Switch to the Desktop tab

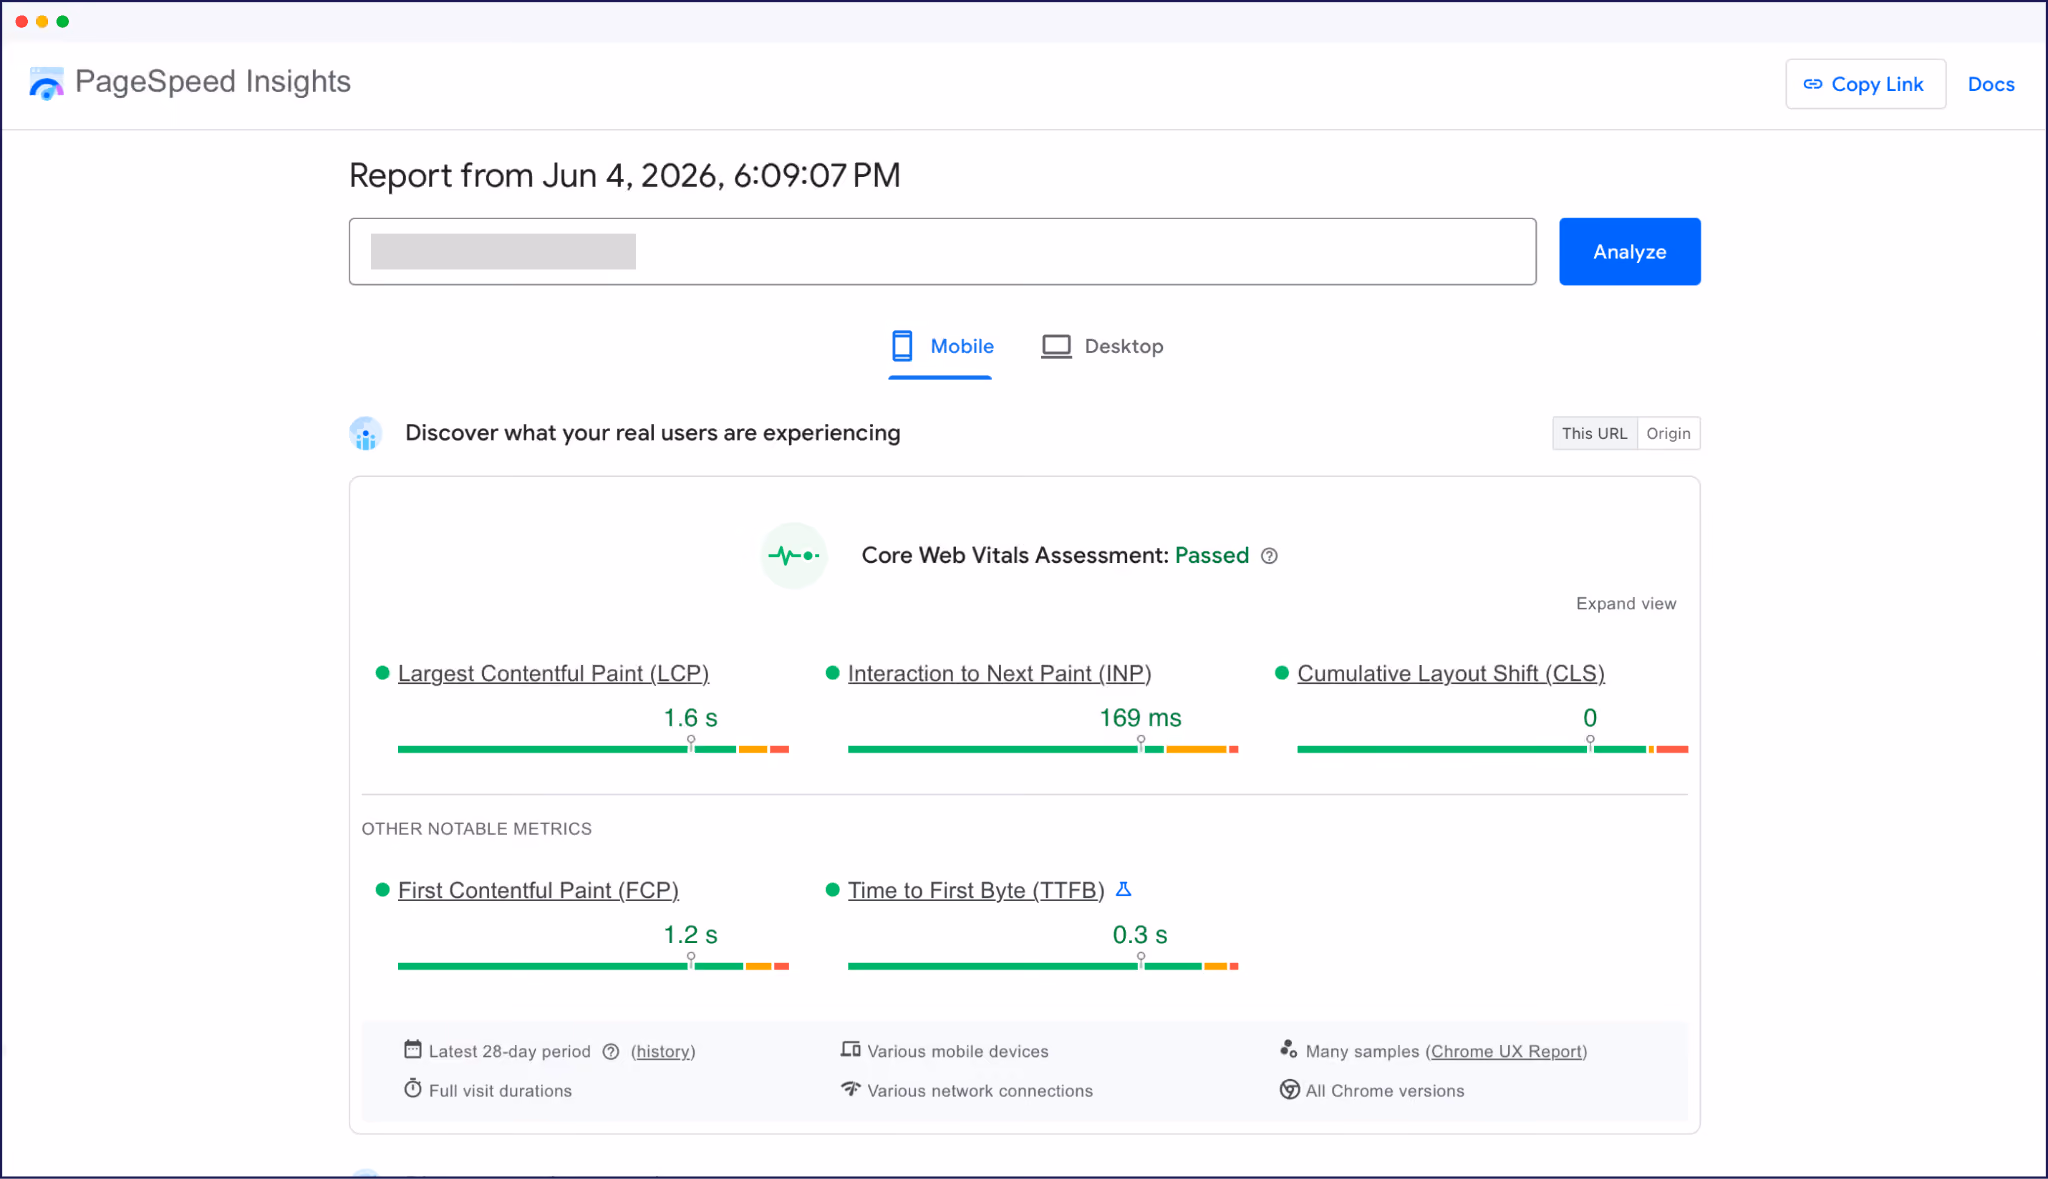[x=1103, y=347]
